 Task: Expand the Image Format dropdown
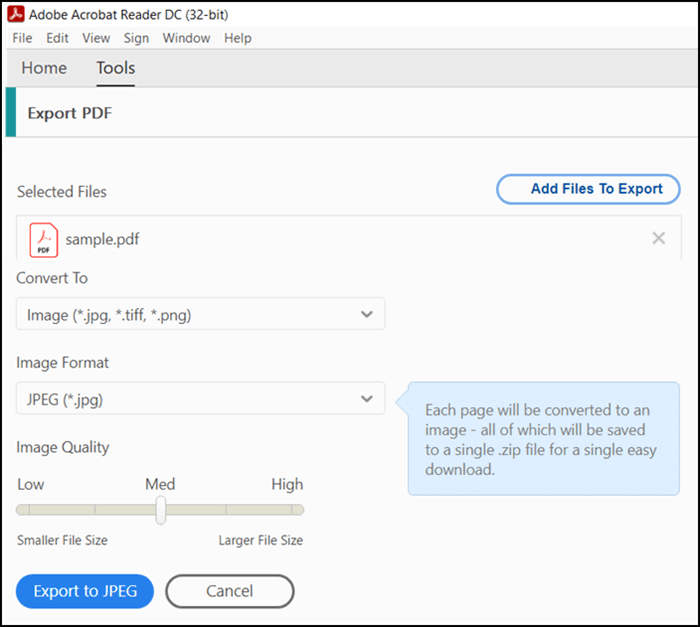point(200,400)
